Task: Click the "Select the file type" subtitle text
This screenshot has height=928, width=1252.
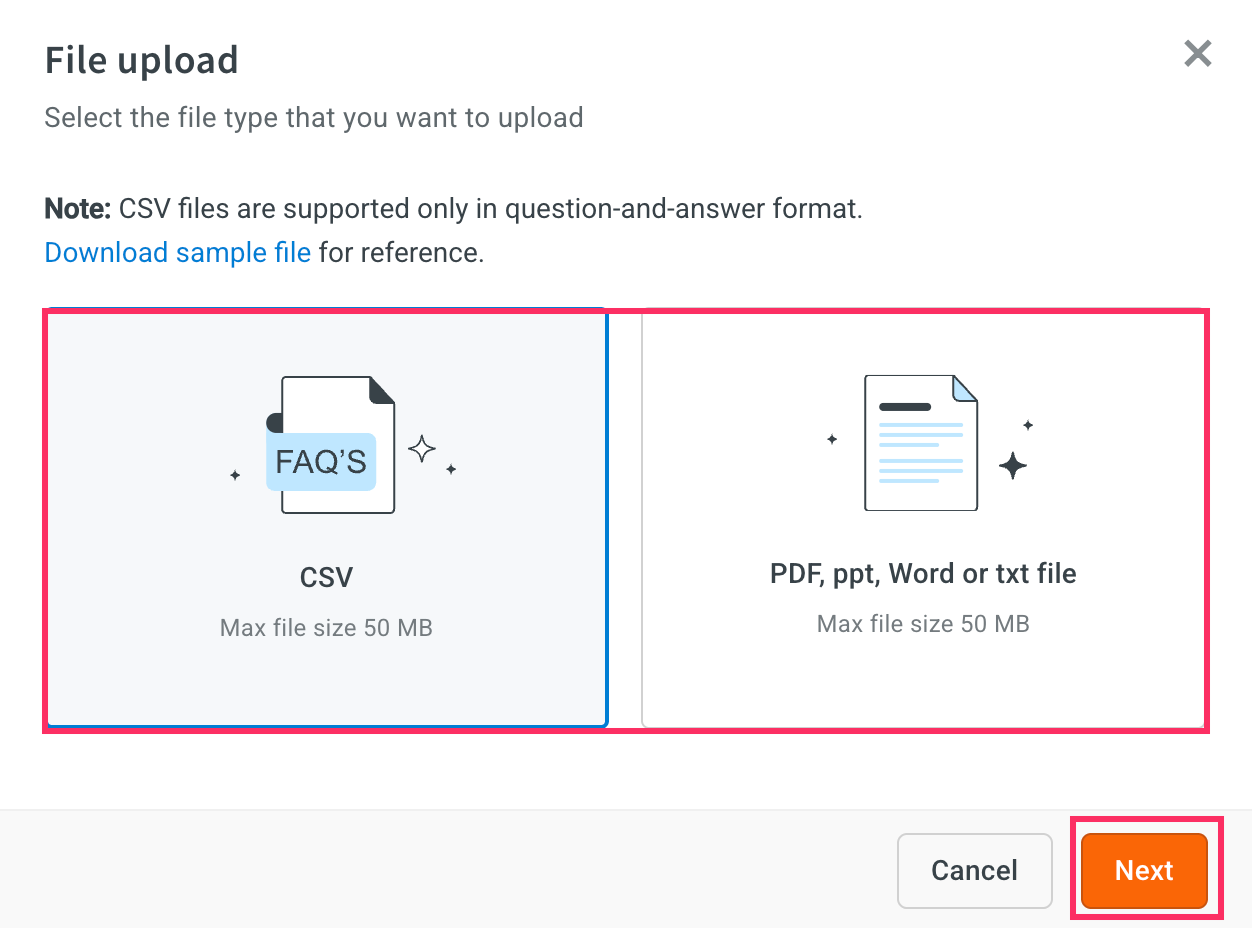Action: click(314, 118)
